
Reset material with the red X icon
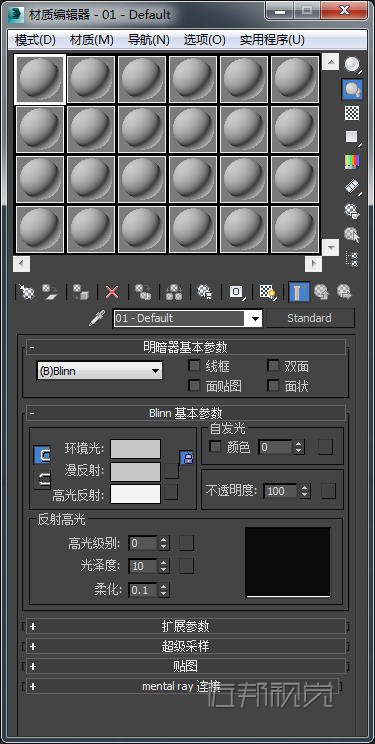point(112,292)
